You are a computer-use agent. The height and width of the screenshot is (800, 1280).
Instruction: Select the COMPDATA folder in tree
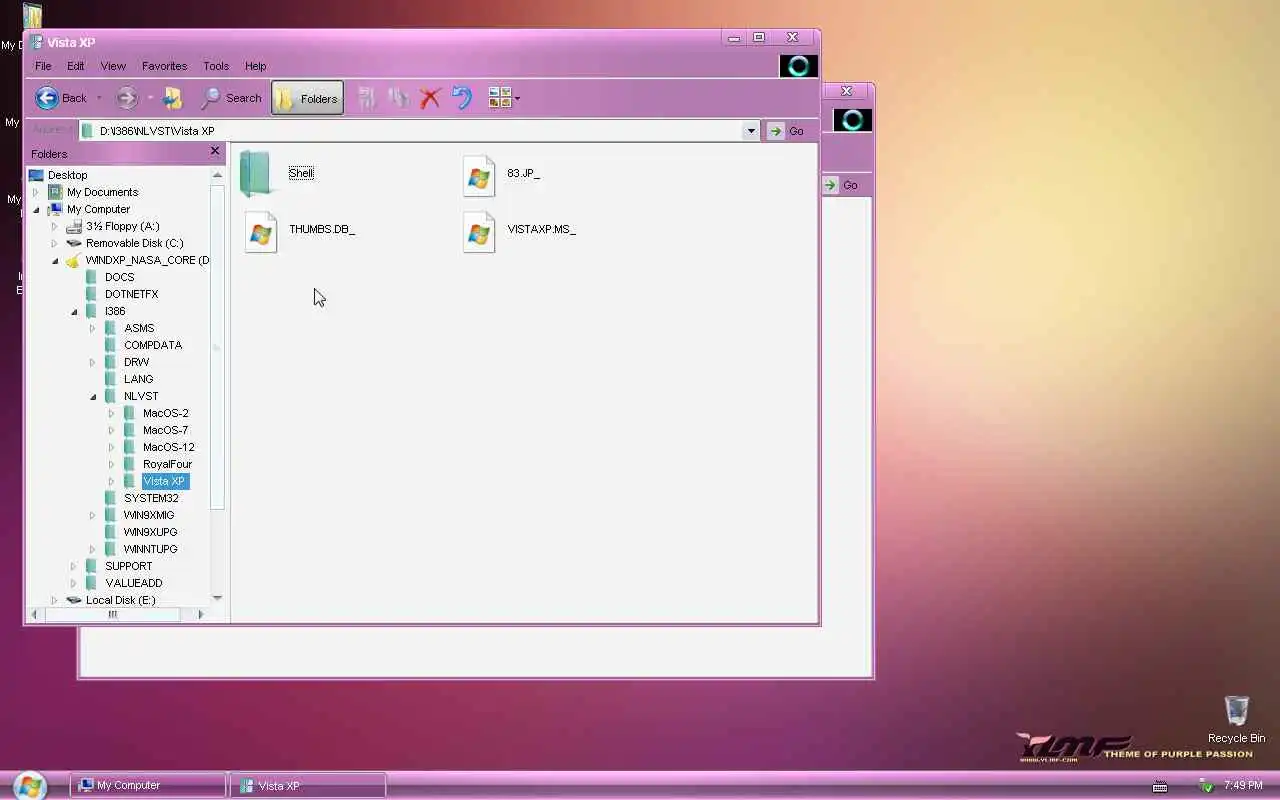152,345
